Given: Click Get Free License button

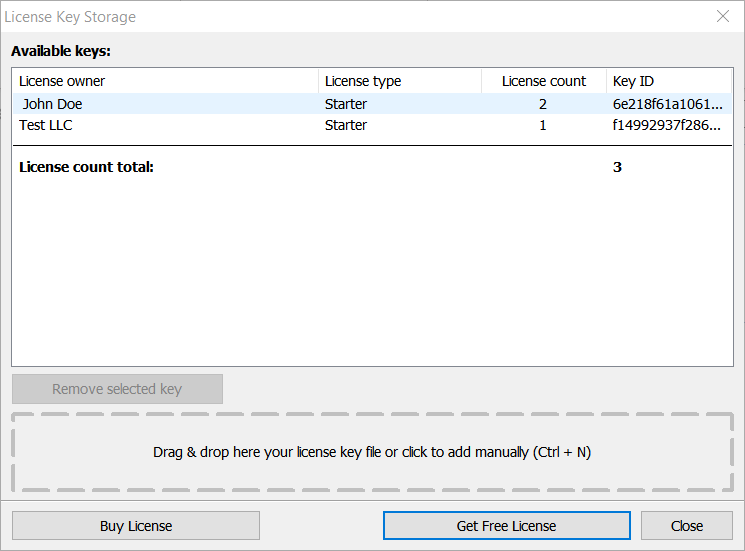Looking at the screenshot, I should pos(506,526).
